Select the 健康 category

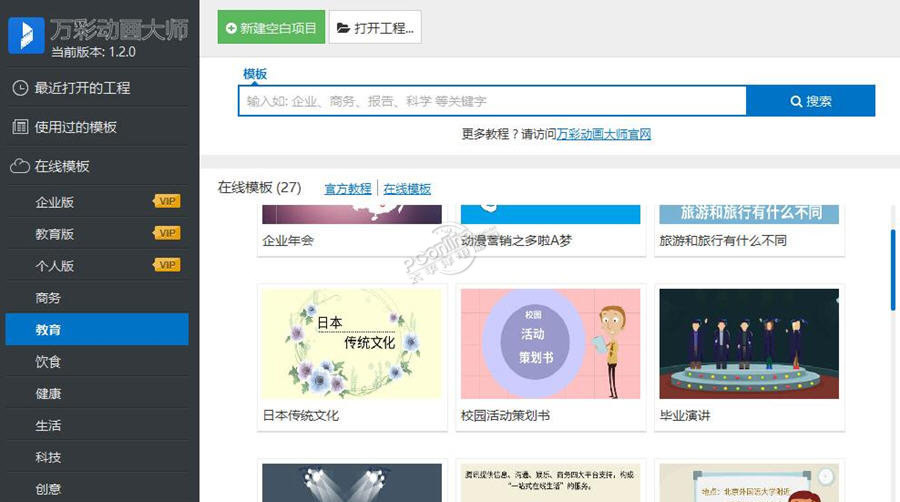pos(97,394)
